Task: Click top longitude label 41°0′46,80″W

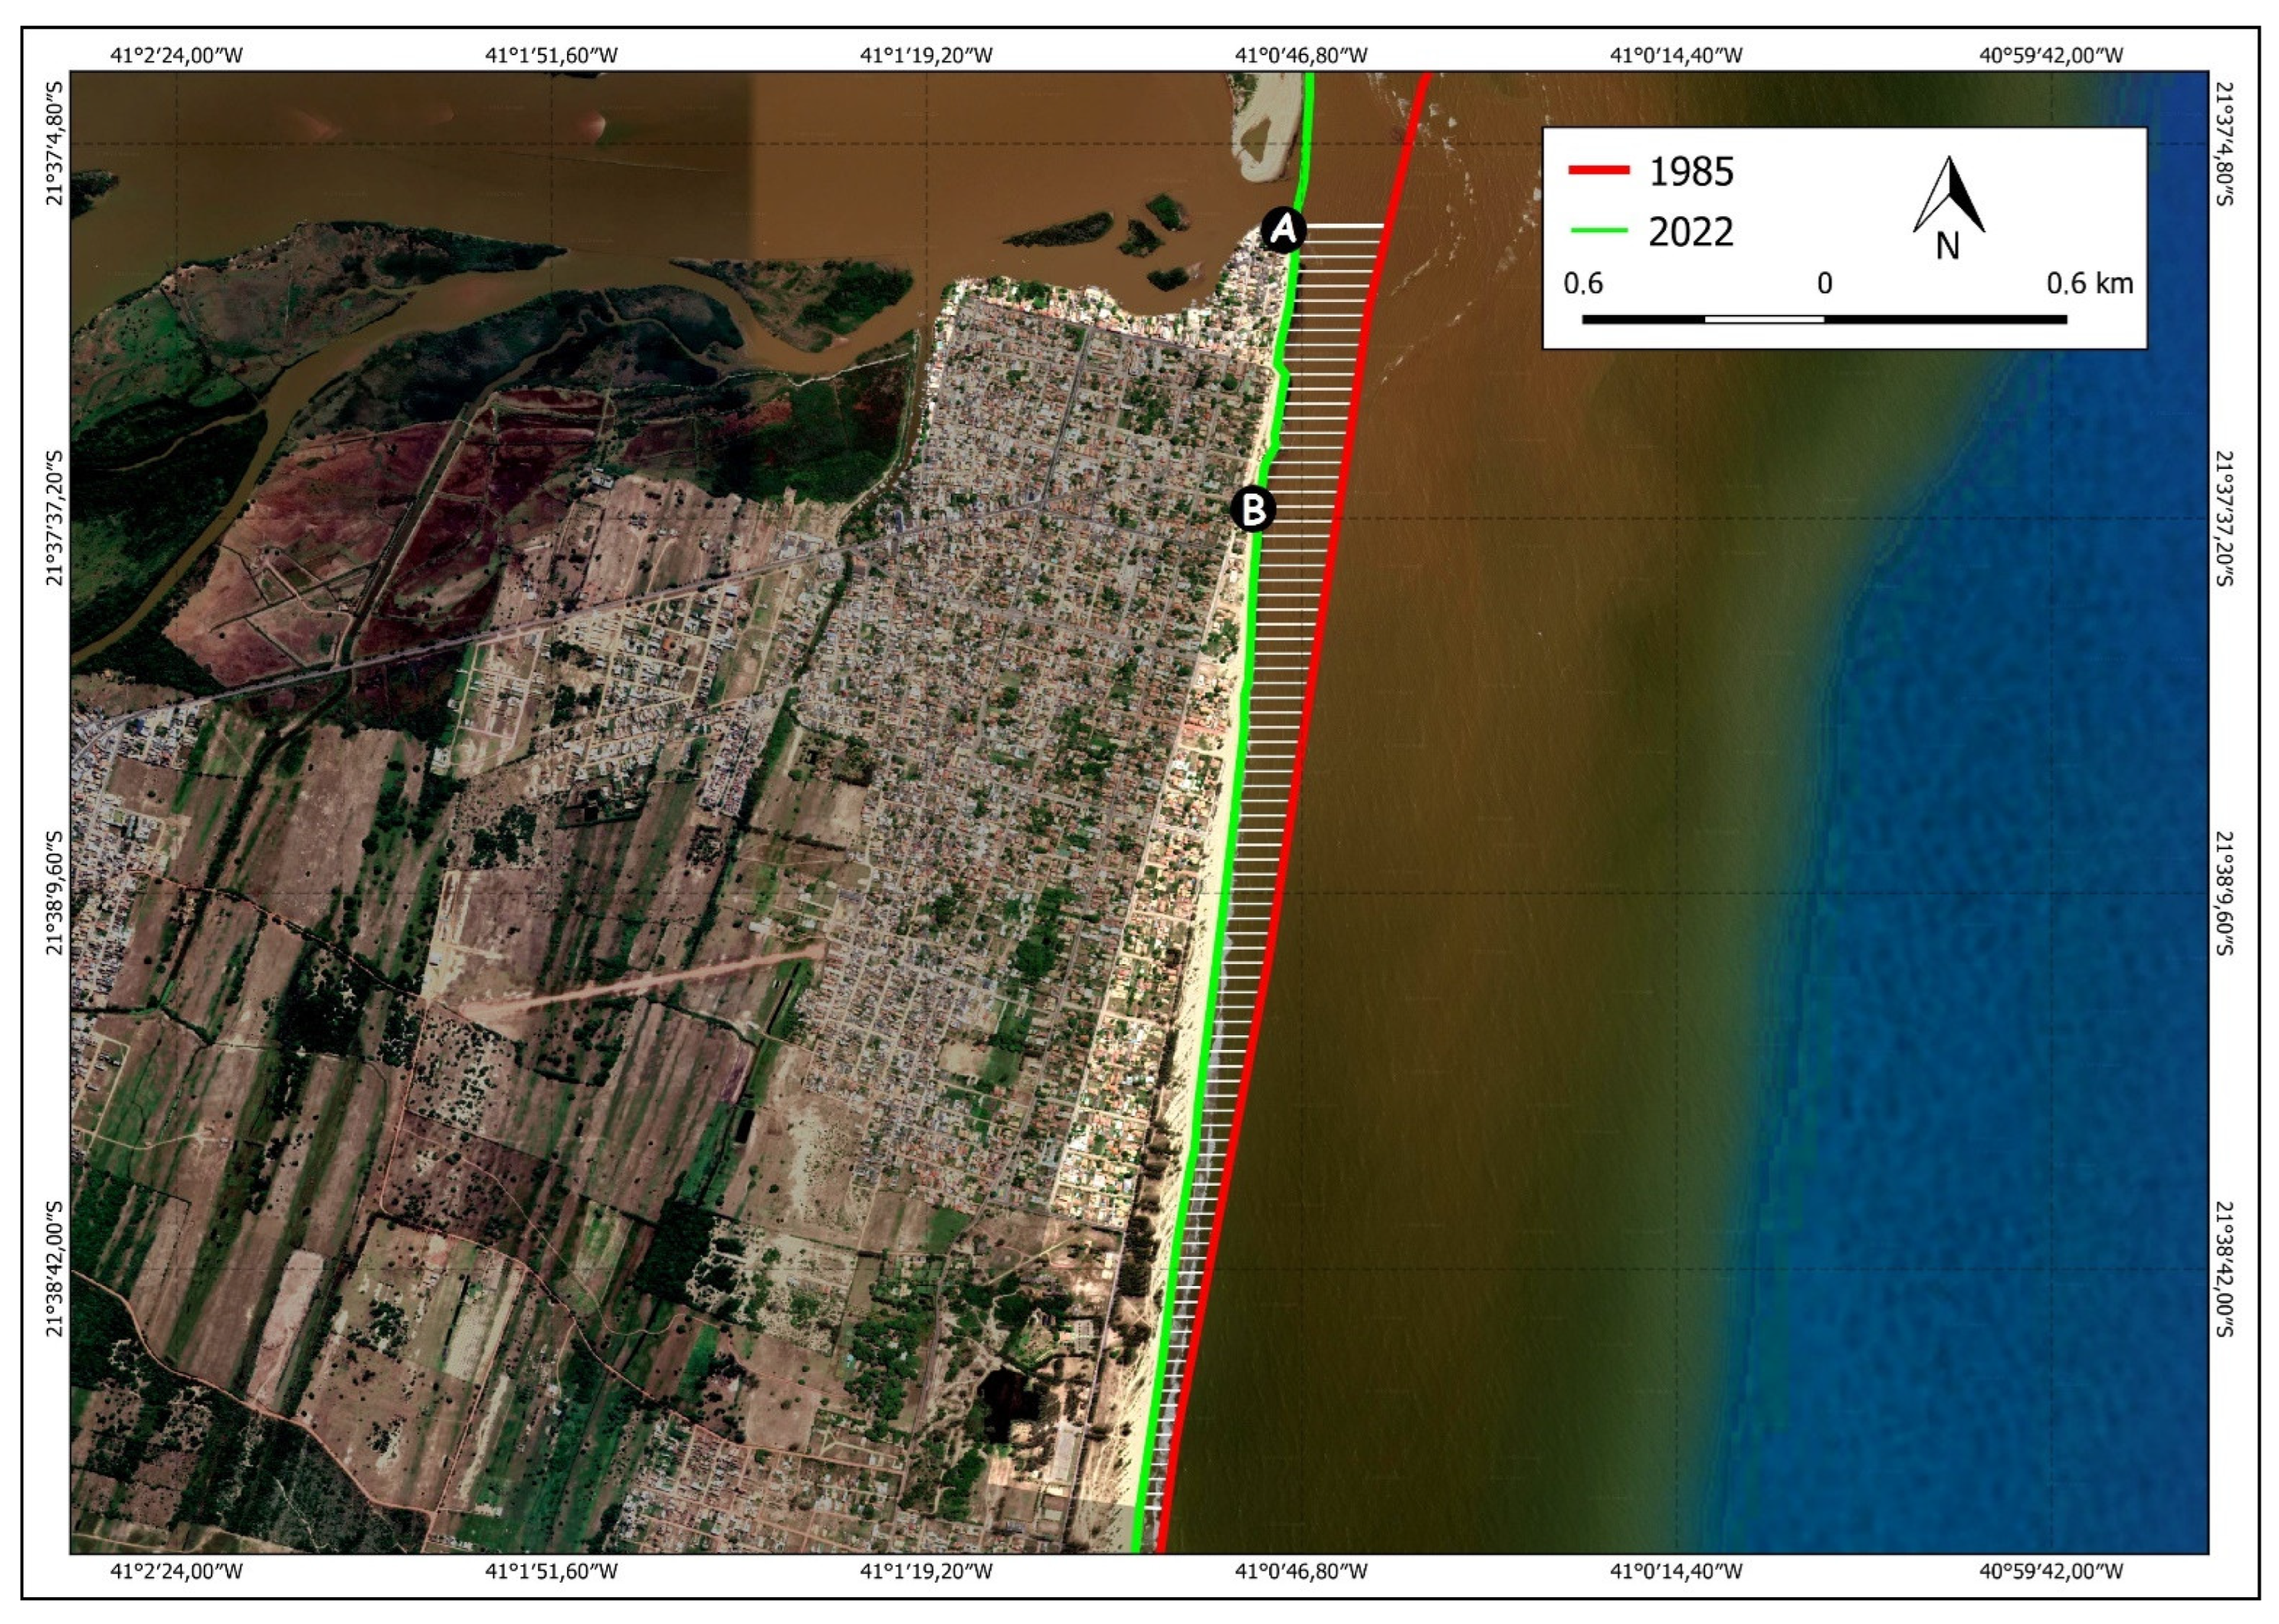Action: [x=1301, y=55]
